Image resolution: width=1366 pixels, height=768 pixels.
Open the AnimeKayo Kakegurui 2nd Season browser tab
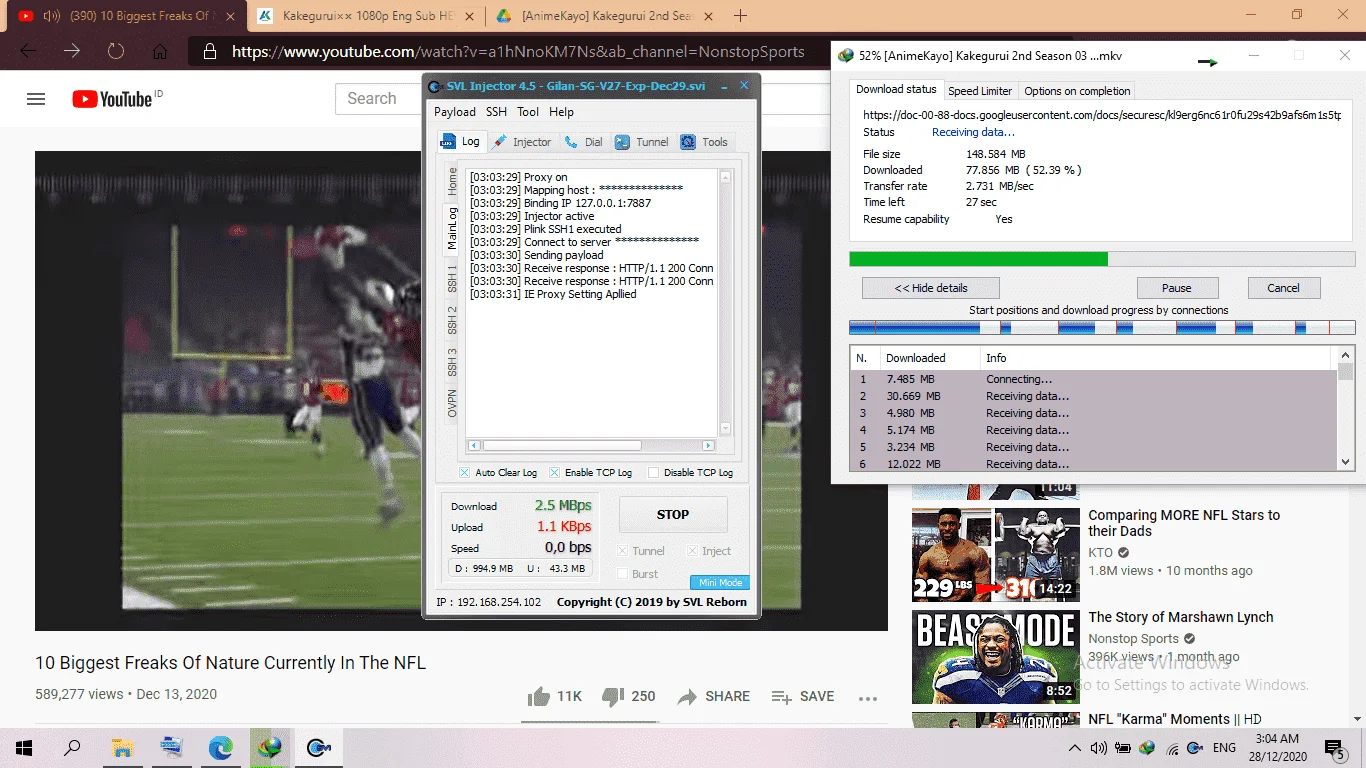(603, 16)
